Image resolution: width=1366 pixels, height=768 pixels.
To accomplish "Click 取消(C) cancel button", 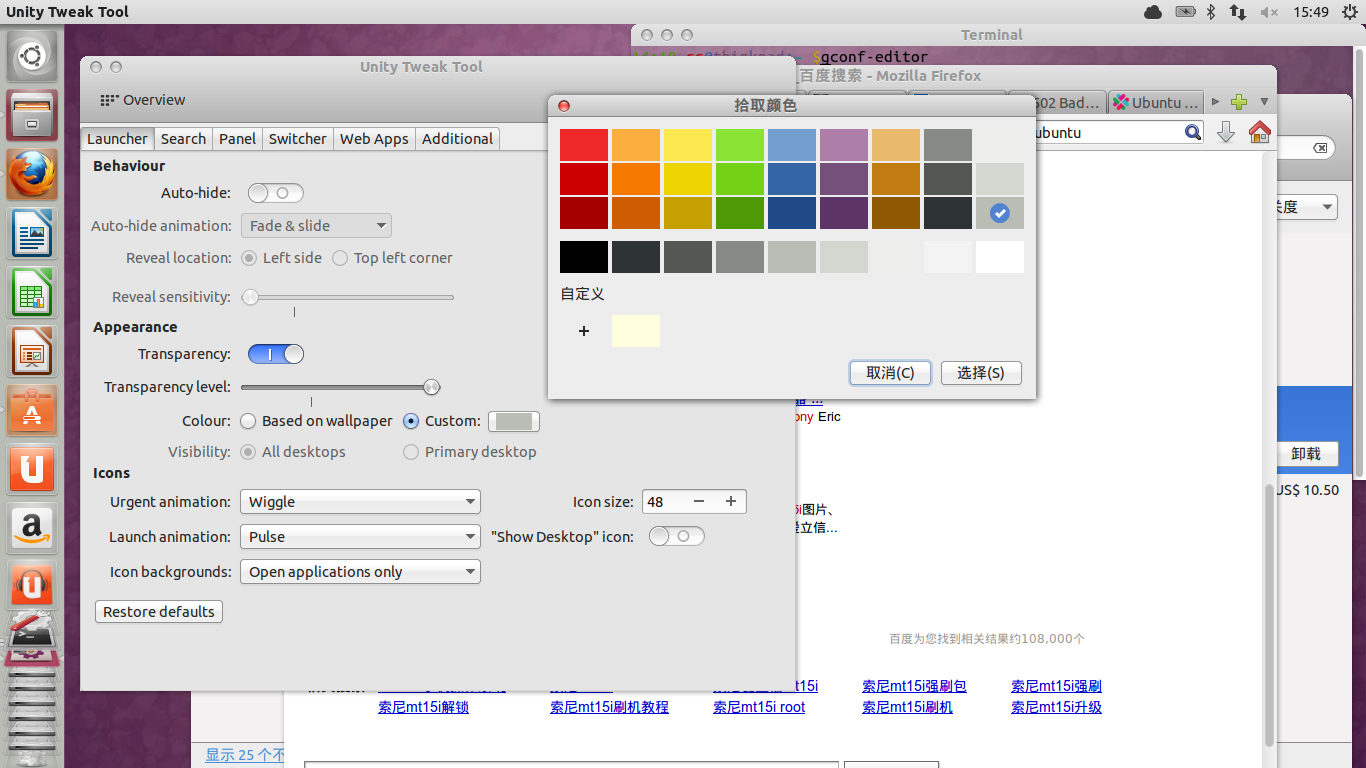I will (x=890, y=373).
